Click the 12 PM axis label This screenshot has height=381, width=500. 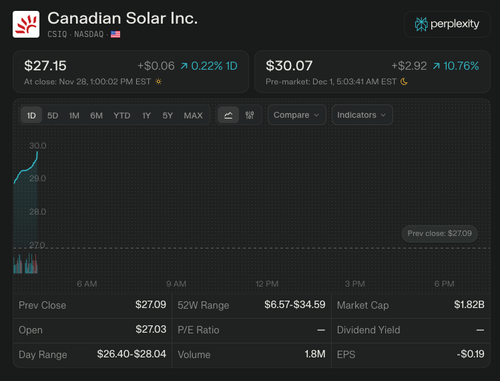point(267,284)
